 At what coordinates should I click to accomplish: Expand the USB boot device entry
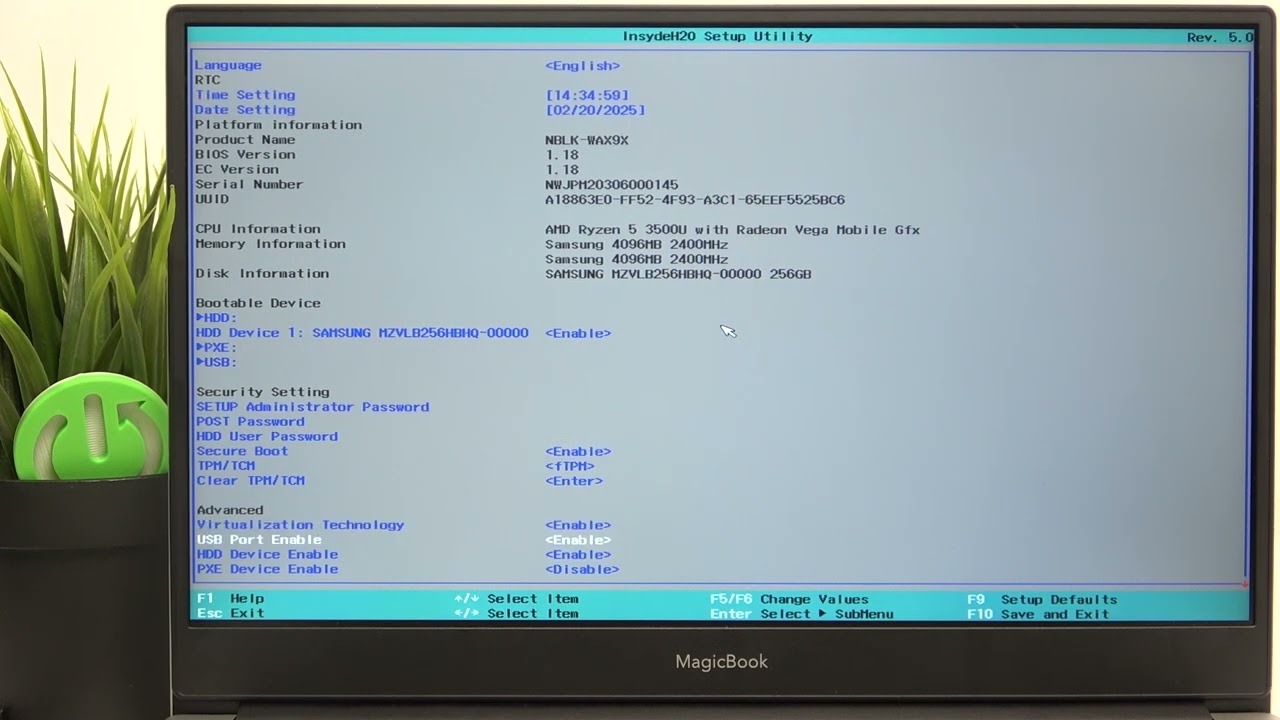coord(216,362)
